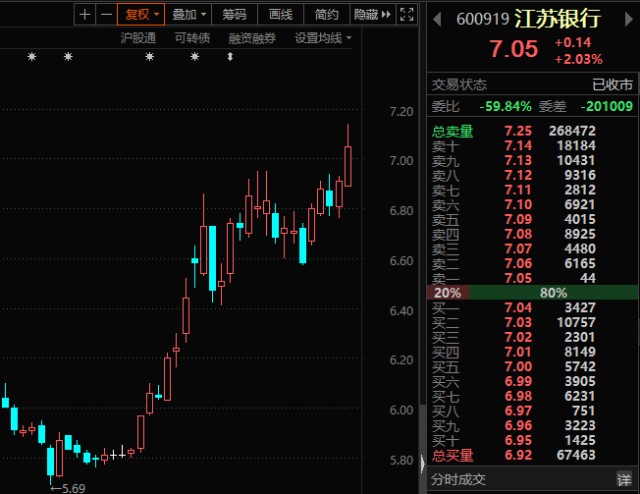Toggle fullscreen chart icon
Viewport: 640px width, 494px height.
(407, 15)
